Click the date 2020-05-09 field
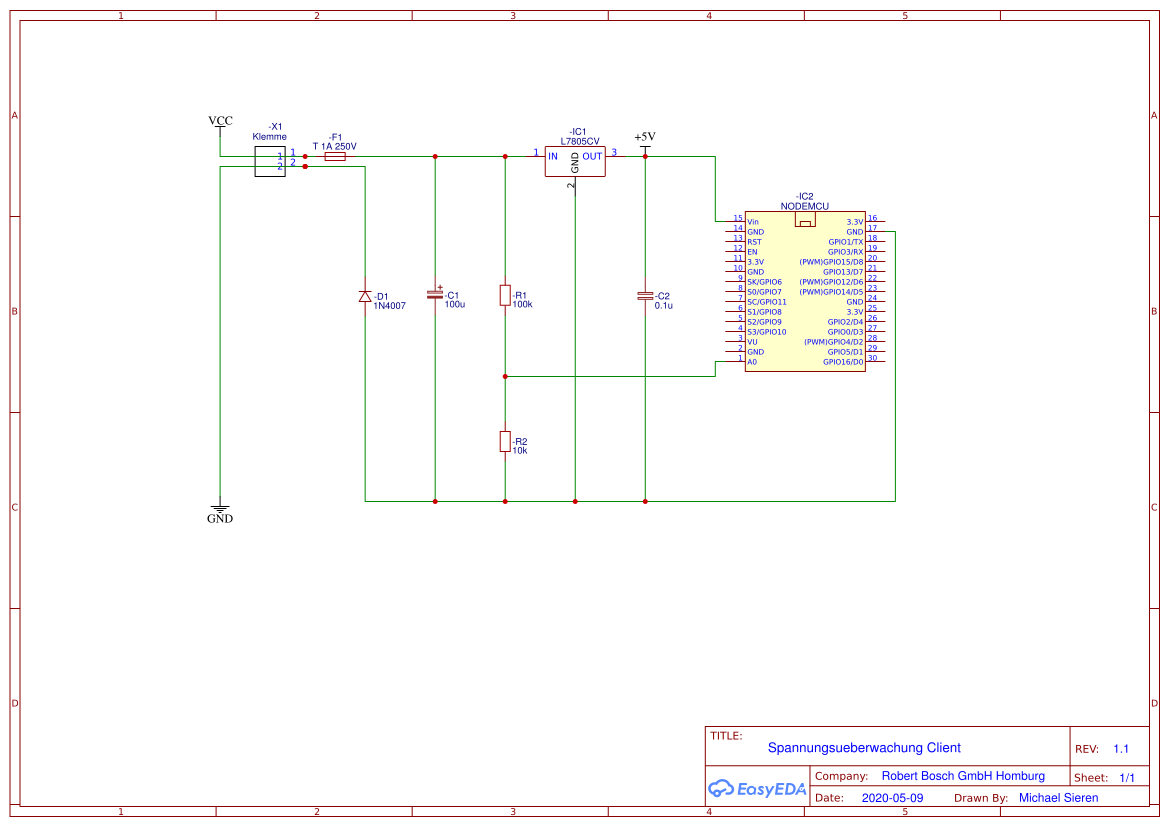The image size is (1171, 827). pyautogui.click(x=893, y=797)
